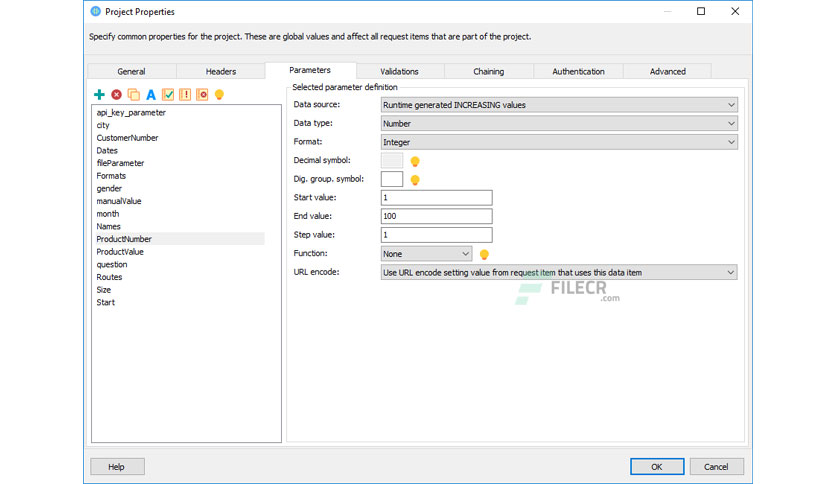The height and width of the screenshot is (484, 836).
Task: Click the End value field containing 100
Action: 437,216
